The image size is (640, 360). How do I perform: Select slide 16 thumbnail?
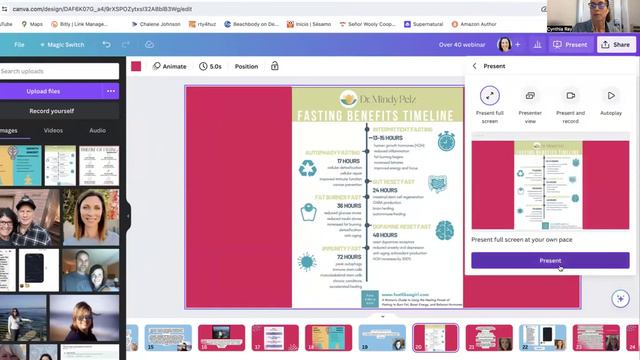click(222, 338)
